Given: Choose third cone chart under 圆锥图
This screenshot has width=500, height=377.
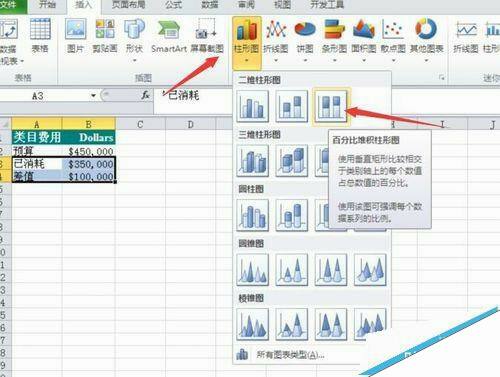Looking at the screenshot, I should (331, 270).
